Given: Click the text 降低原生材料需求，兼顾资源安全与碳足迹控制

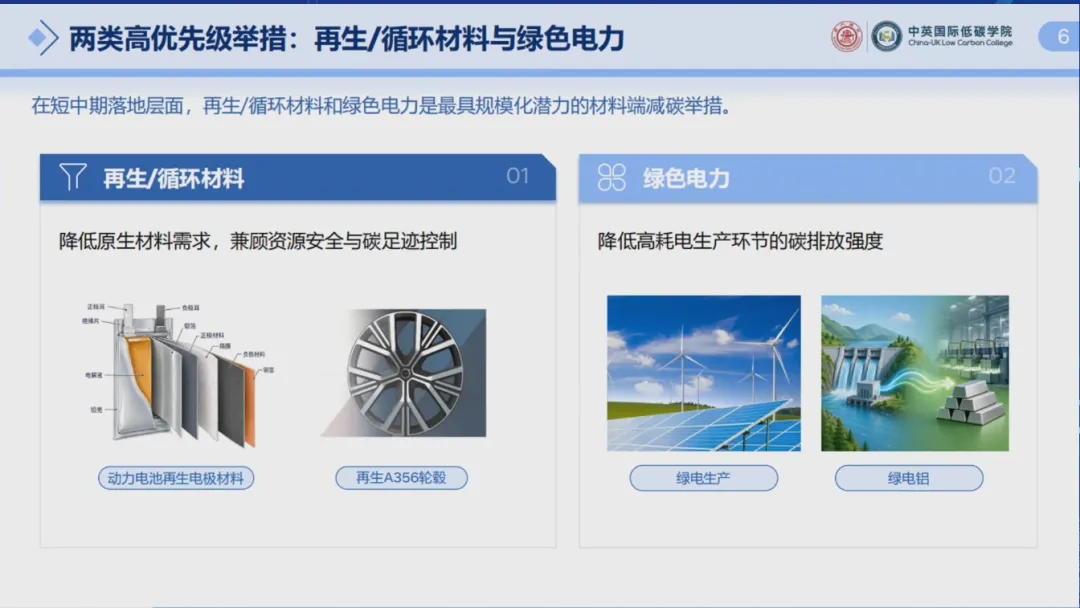Looking at the screenshot, I should click(x=258, y=241).
